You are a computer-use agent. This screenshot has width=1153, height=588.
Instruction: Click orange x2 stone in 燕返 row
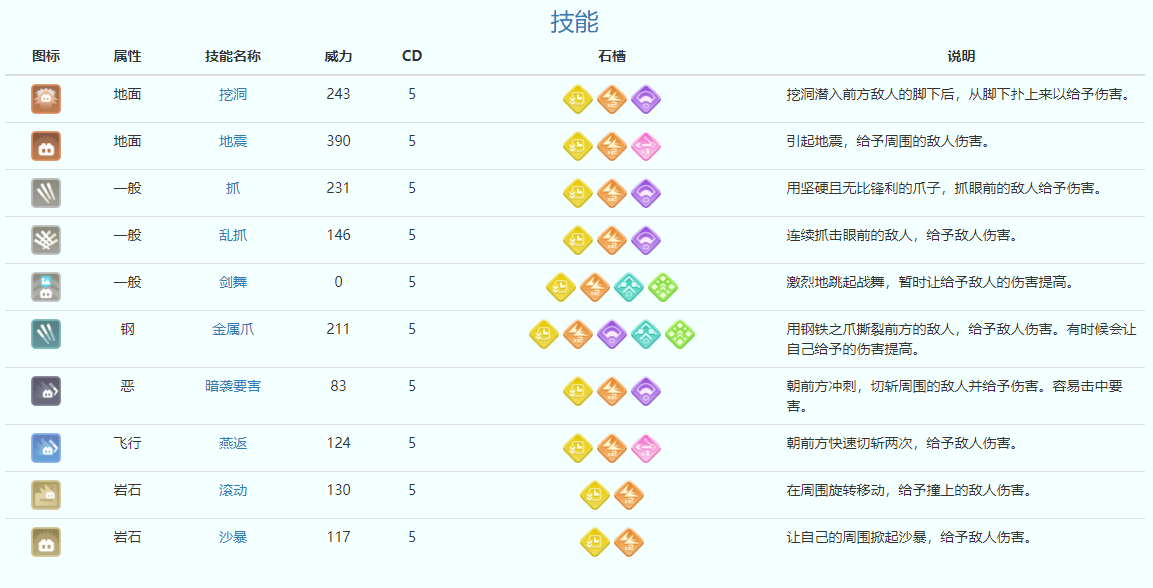612,449
